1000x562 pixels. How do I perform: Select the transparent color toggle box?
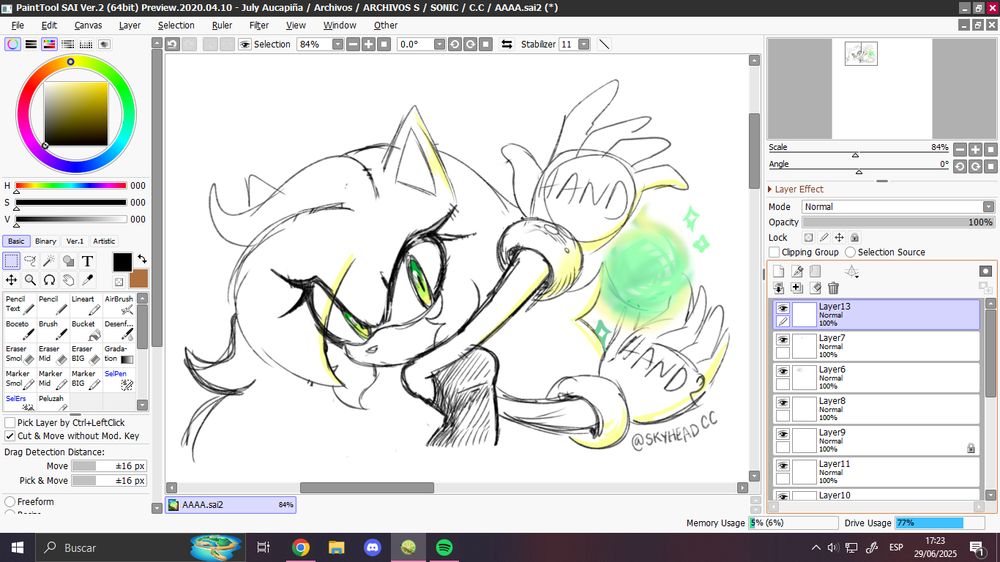(x=119, y=281)
